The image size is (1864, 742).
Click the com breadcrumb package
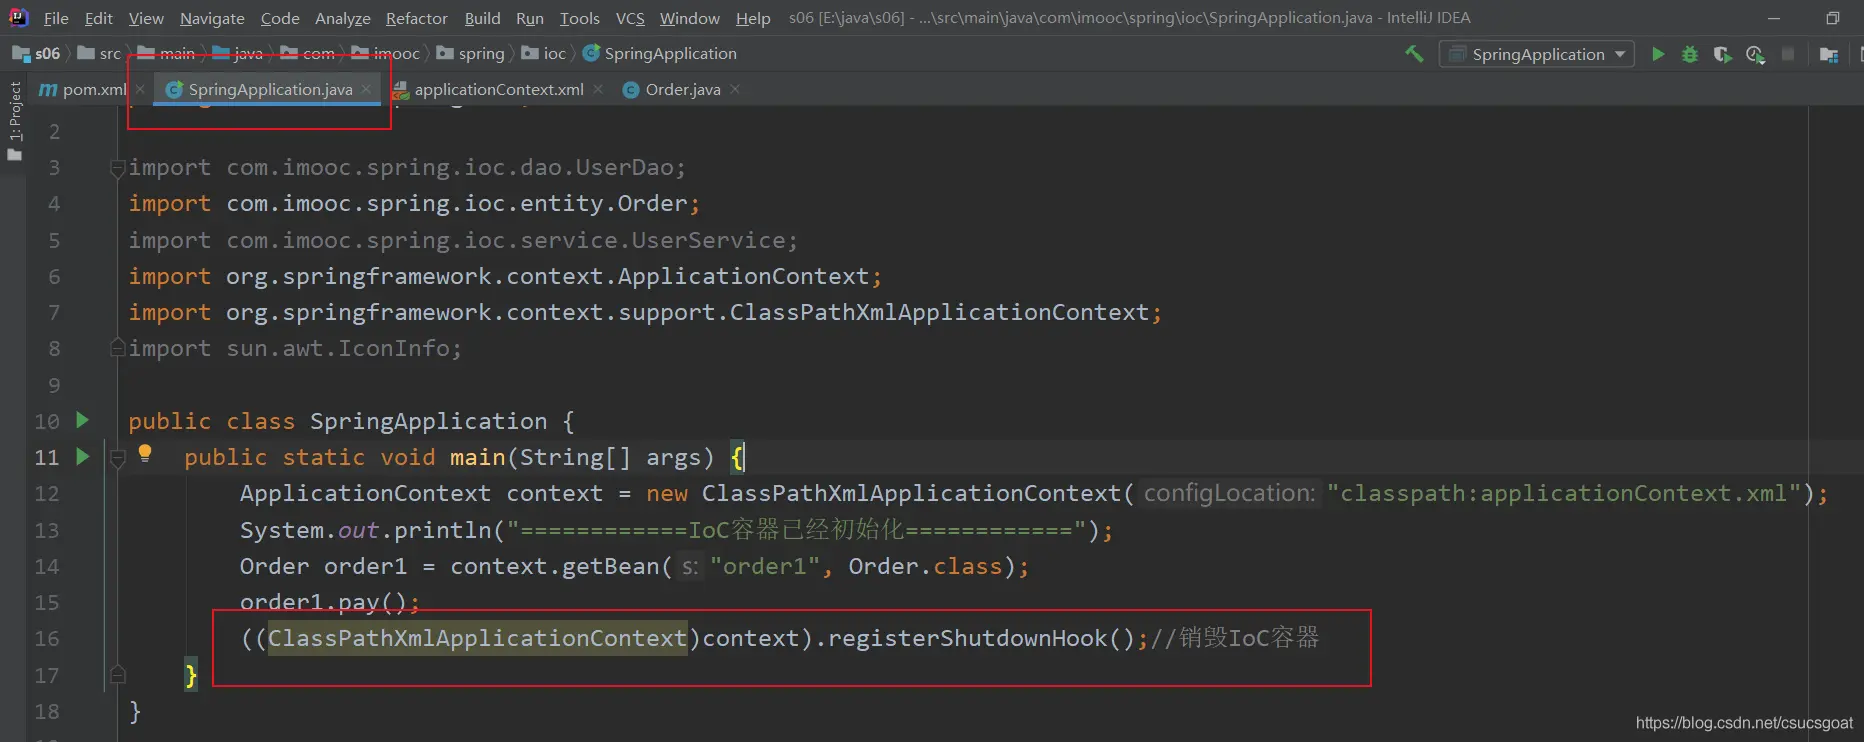pyautogui.click(x=308, y=54)
